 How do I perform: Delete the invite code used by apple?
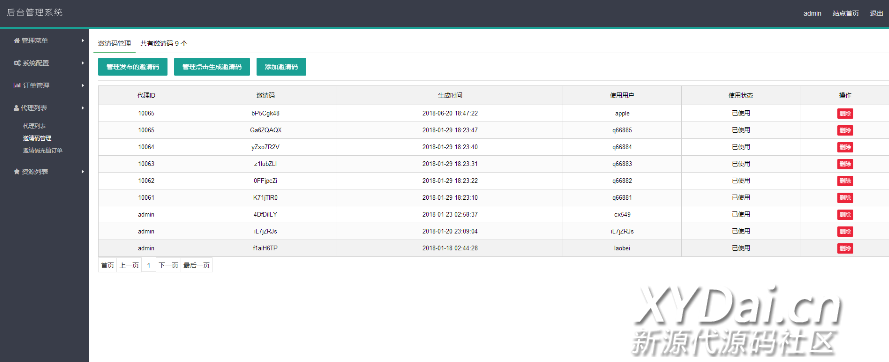[845, 113]
